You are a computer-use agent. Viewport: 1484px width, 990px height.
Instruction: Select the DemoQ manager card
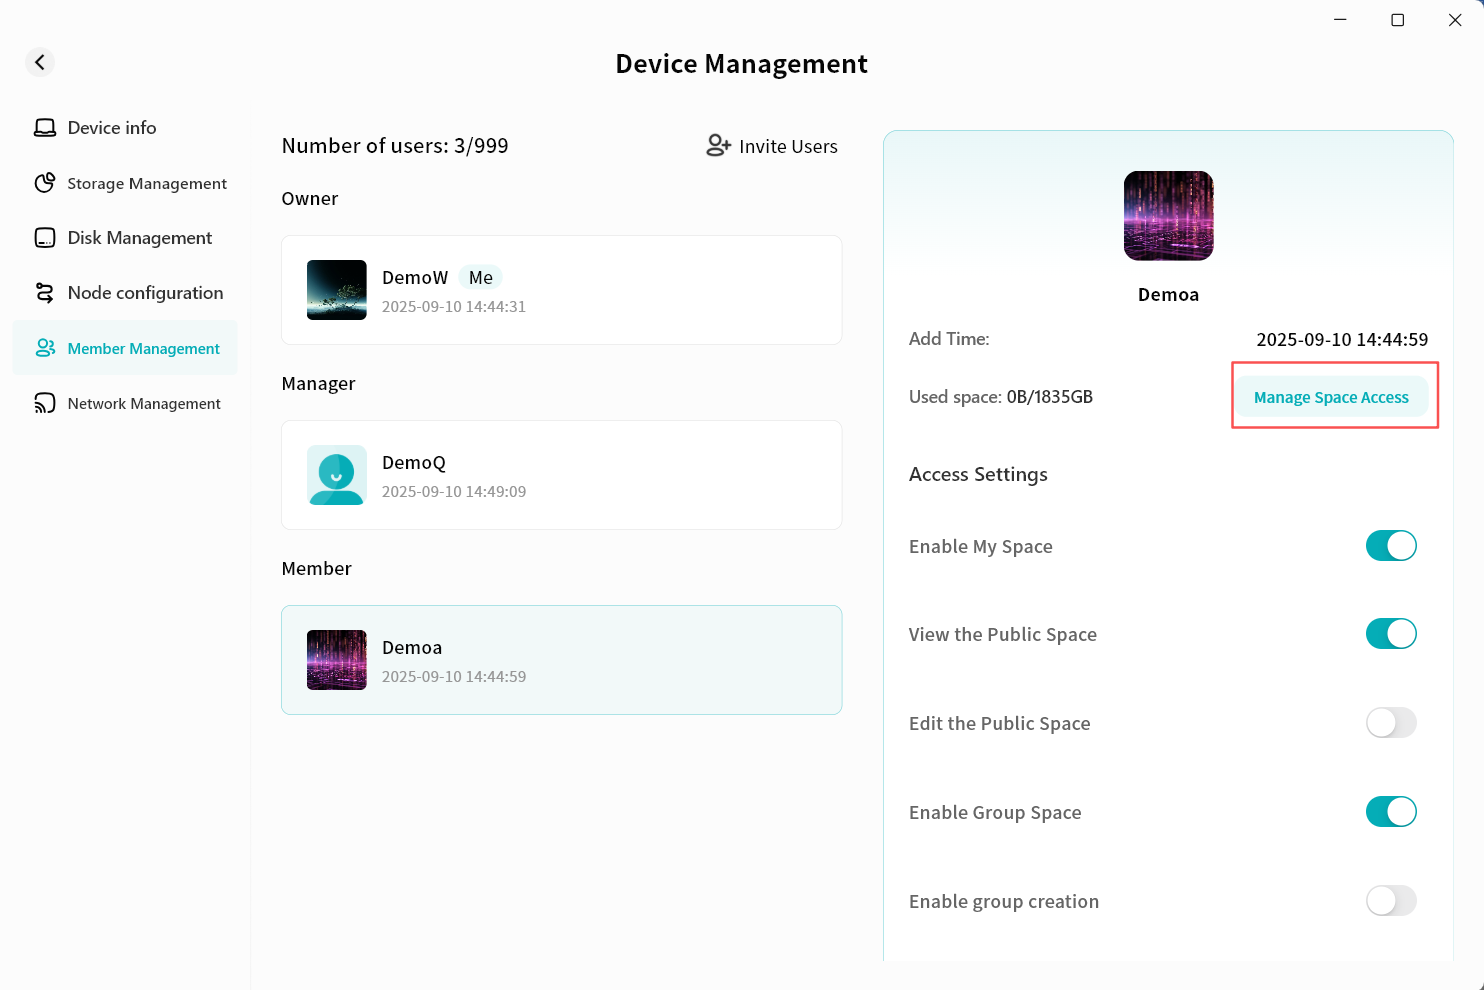561,475
